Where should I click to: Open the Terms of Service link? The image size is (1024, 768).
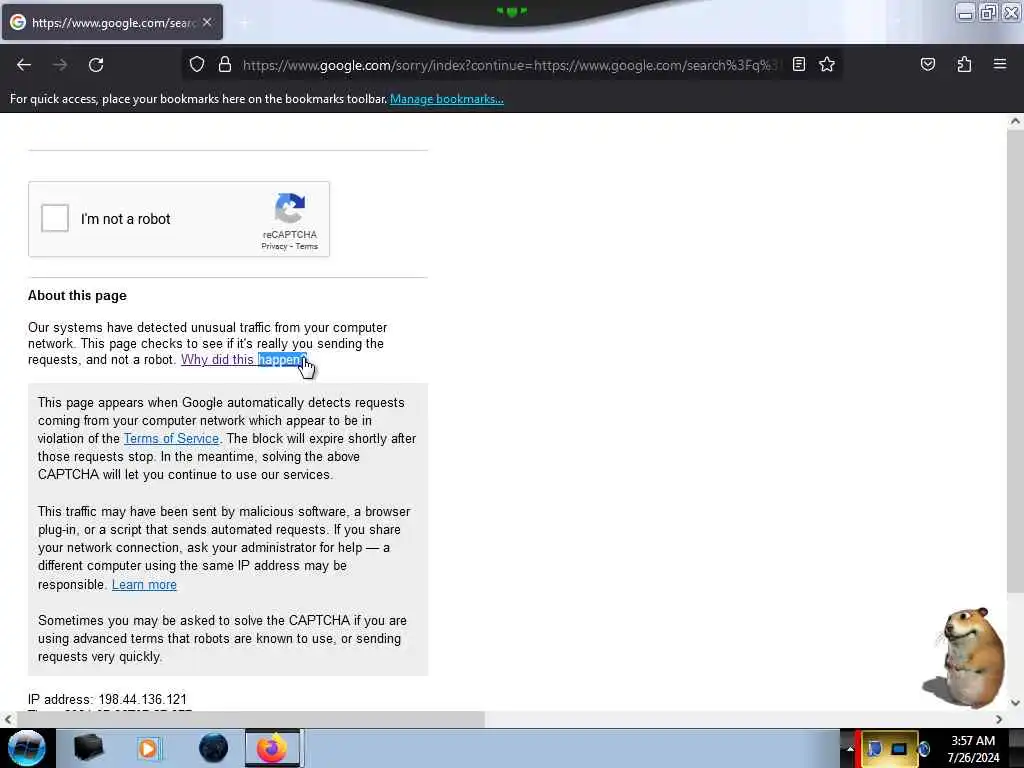point(171,438)
